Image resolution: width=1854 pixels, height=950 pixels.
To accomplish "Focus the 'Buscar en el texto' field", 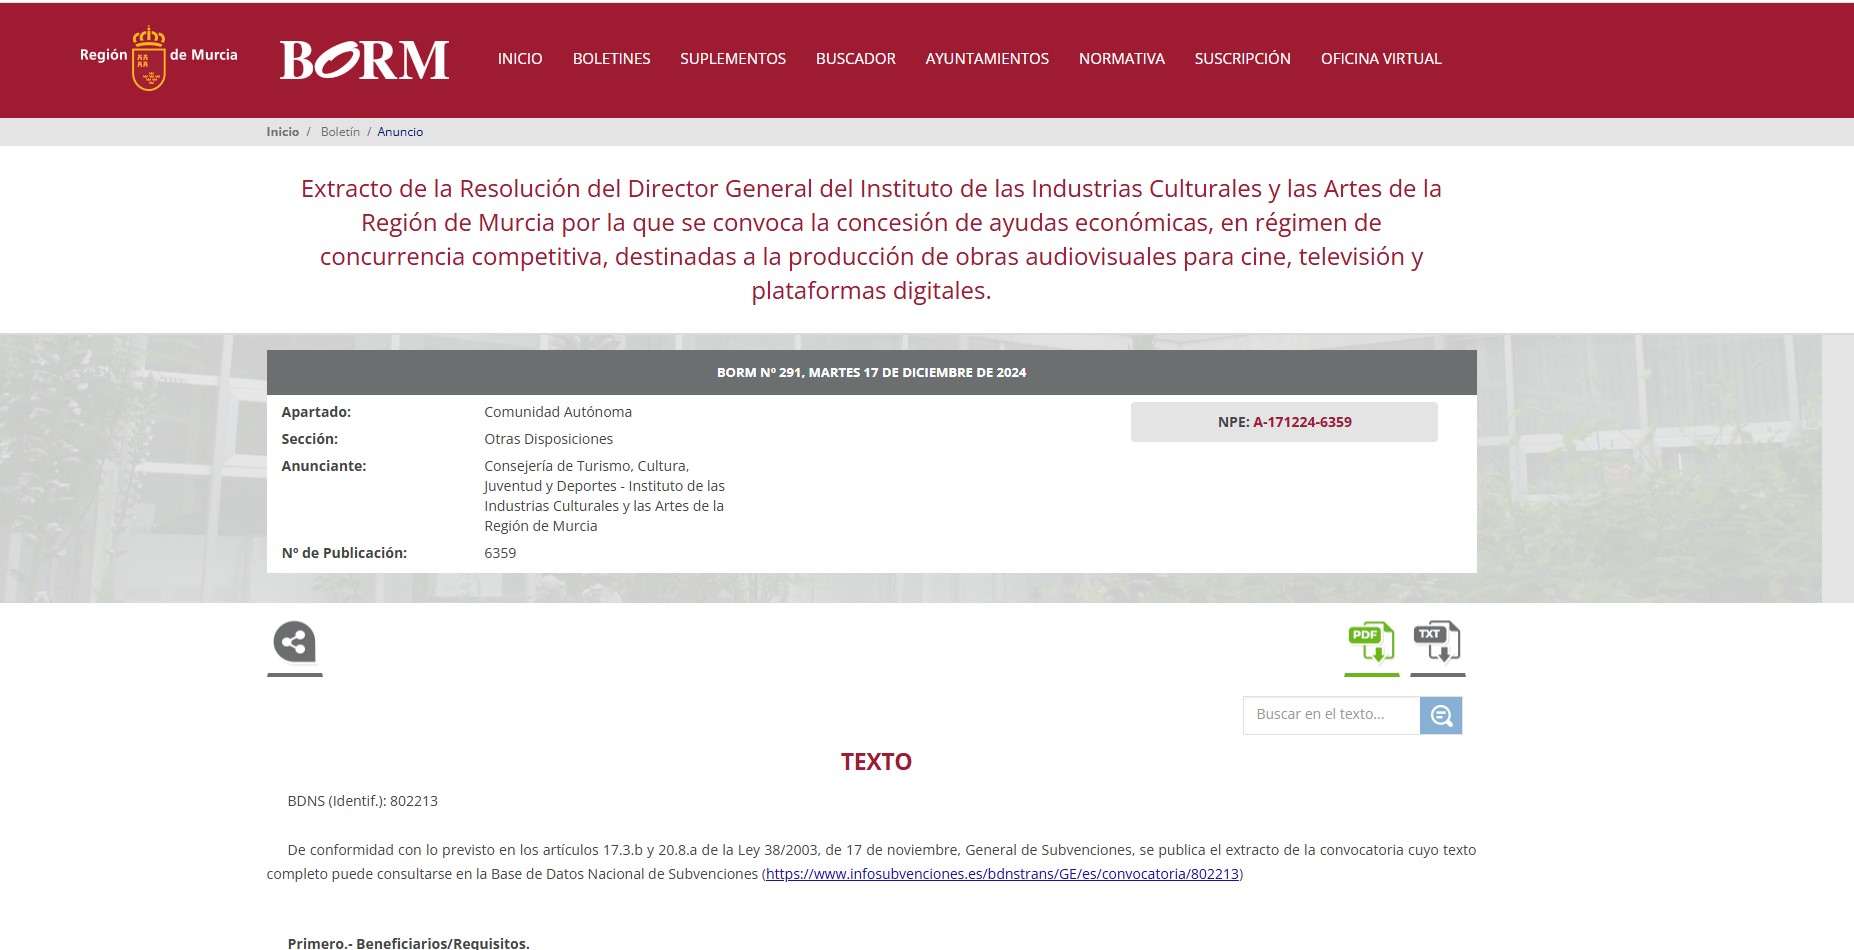I will pyautogui.click(x=1330, y=715).
